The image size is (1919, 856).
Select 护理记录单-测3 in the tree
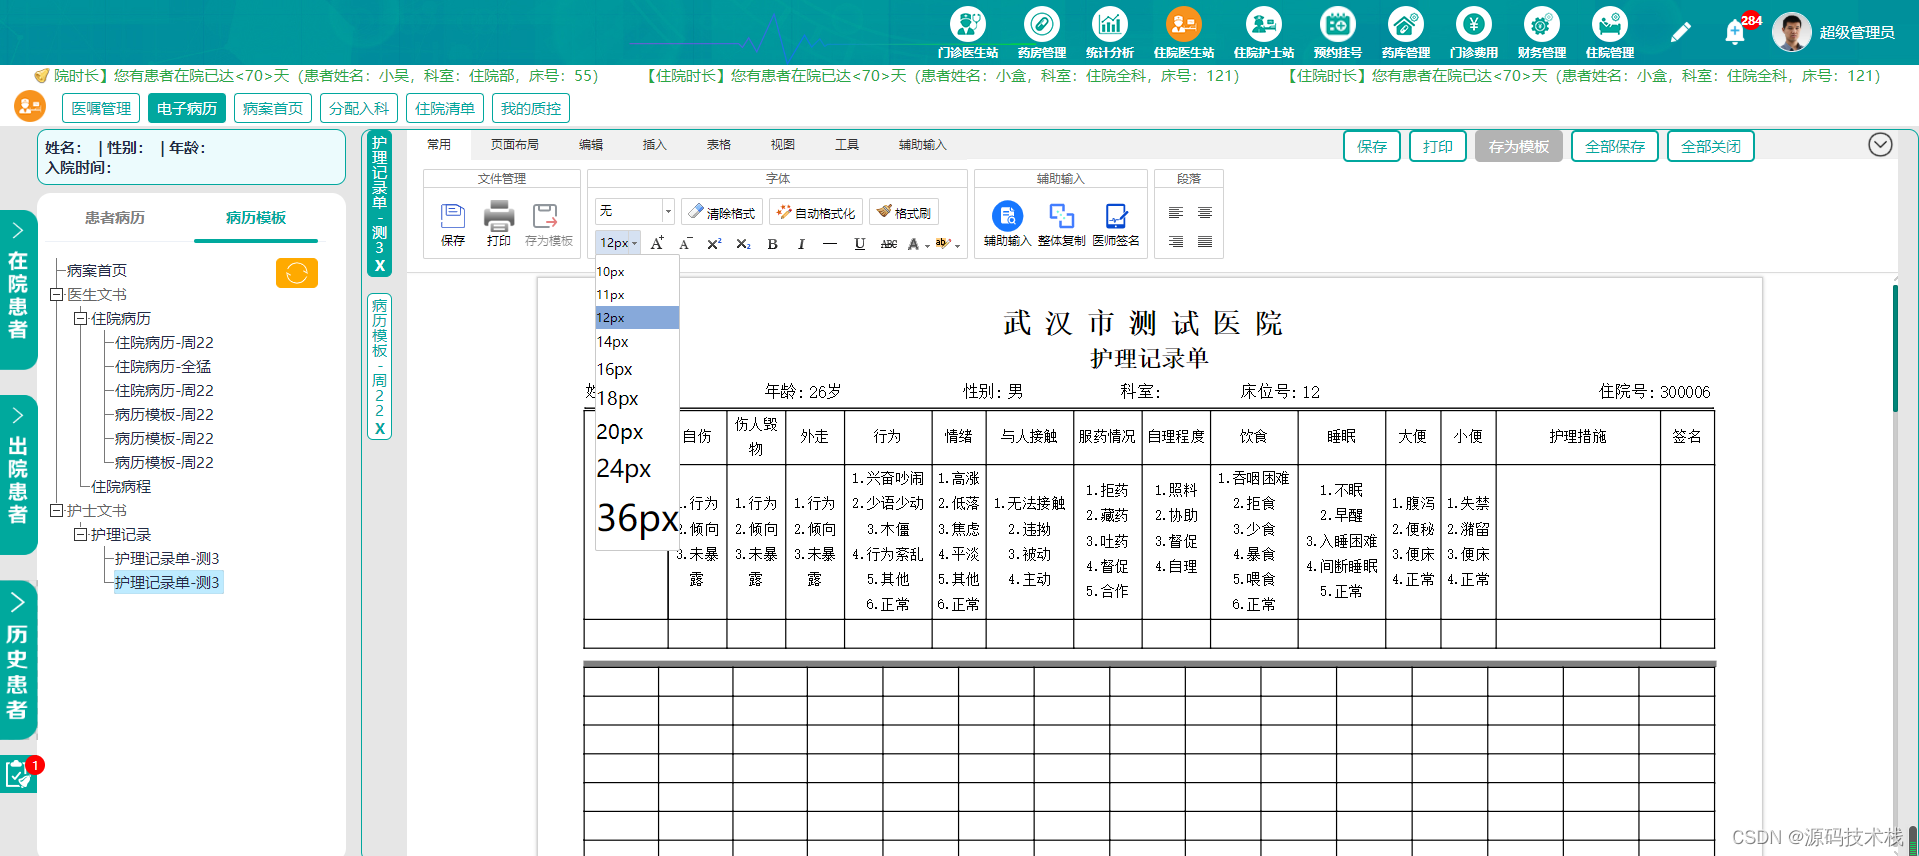[166, 582]
